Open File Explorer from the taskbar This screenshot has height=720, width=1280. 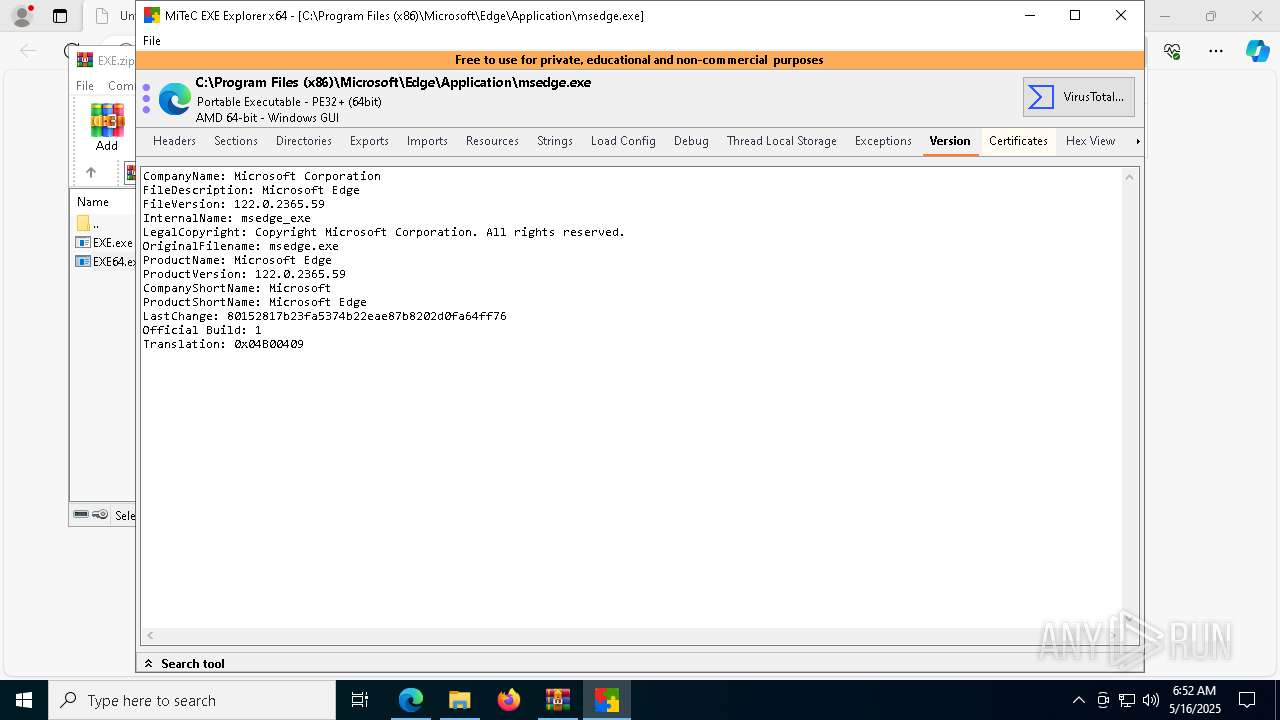(460, 700)
